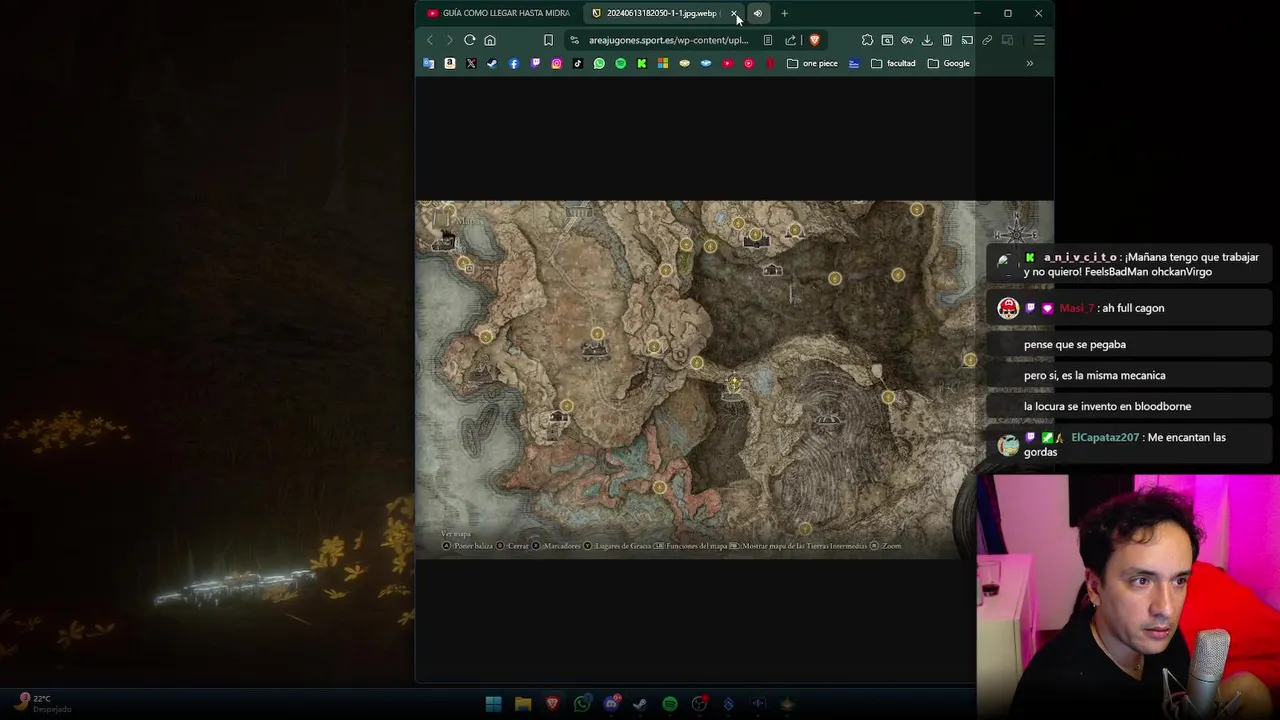Open Discord from taskbar
1280x720 pixels.
[611, 704]
